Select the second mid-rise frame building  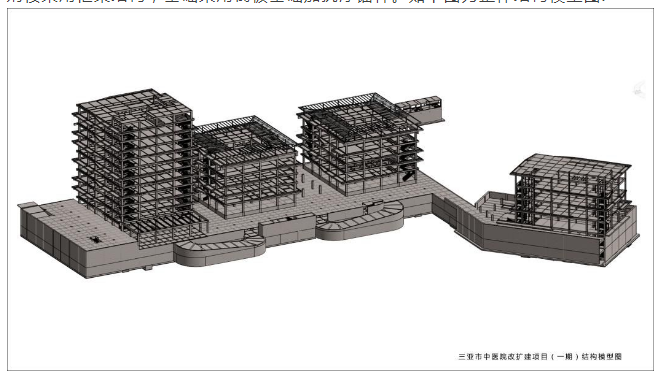[247, 166]
